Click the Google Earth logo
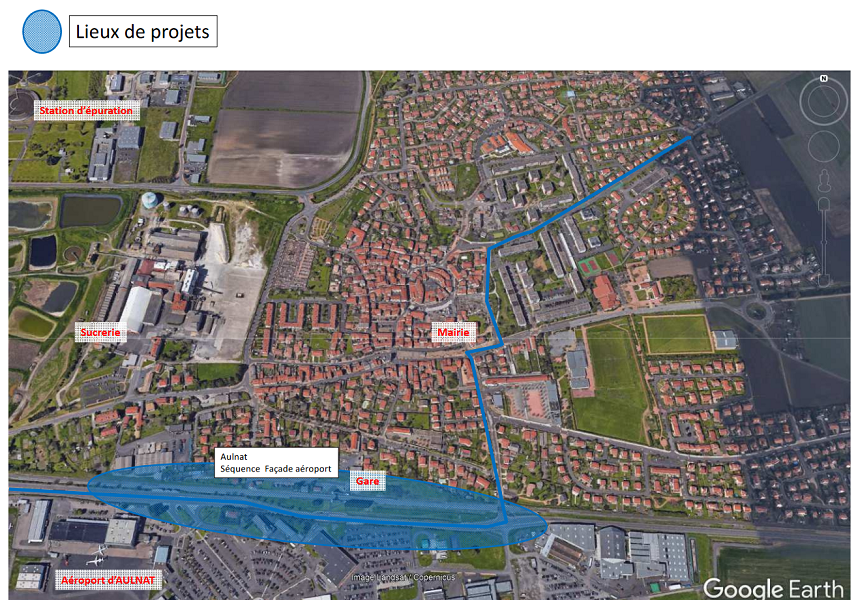The image size is (856, 600). [x=773, y=589]
